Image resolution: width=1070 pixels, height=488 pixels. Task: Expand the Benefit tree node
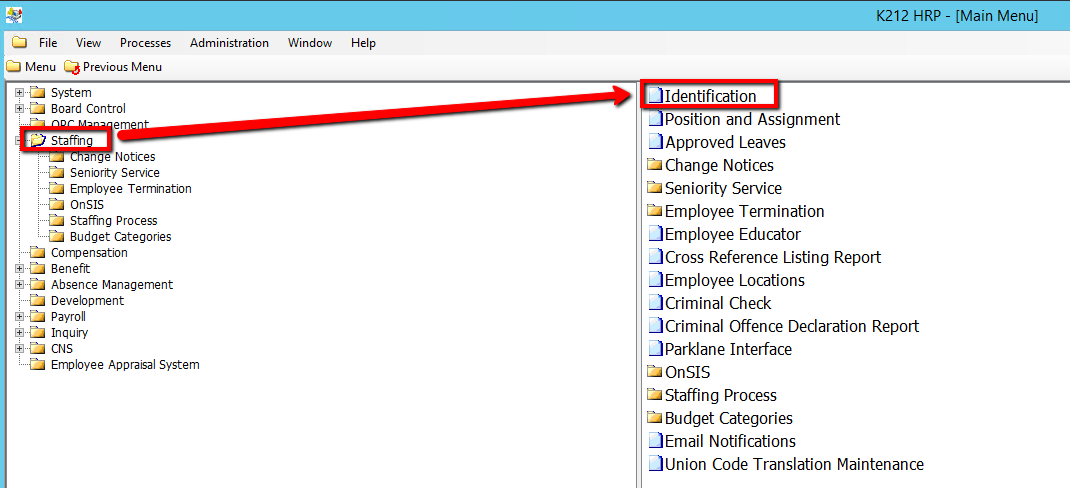pos(19,269)
